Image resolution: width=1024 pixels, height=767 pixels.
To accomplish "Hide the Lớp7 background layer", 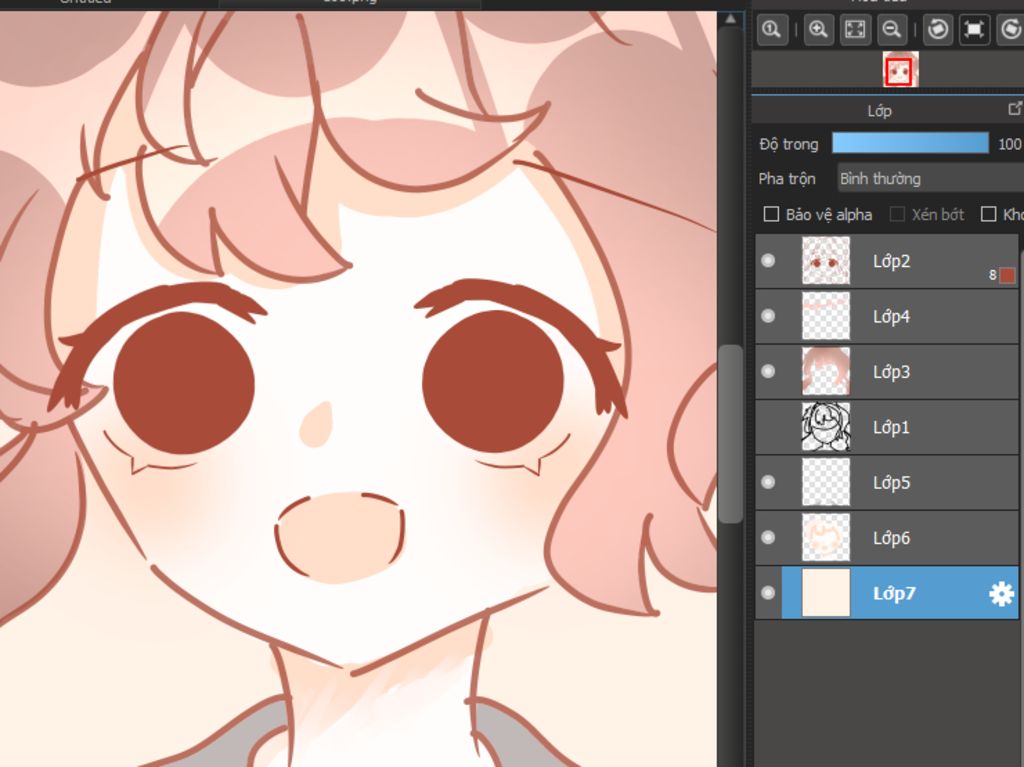I will click(768, 593).
